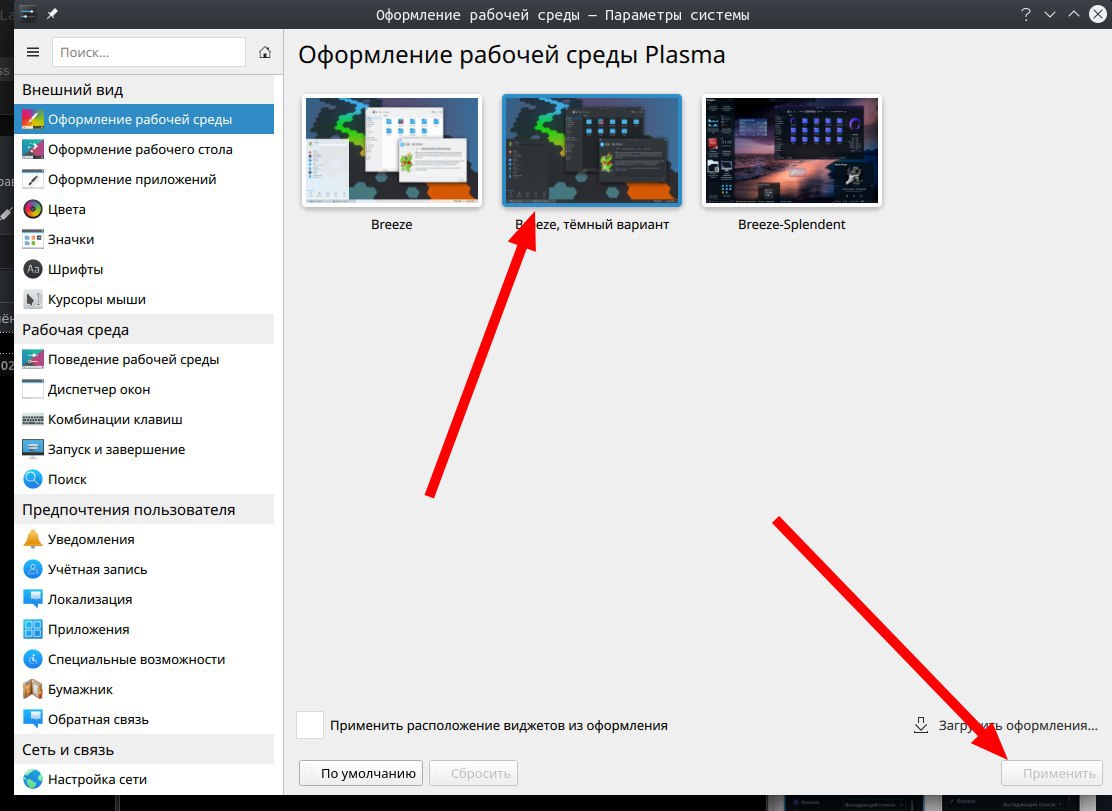This screenshot has height=811, width=1112.
Task: Click the Бумажник wallet icon
Action: pos(33,689)
